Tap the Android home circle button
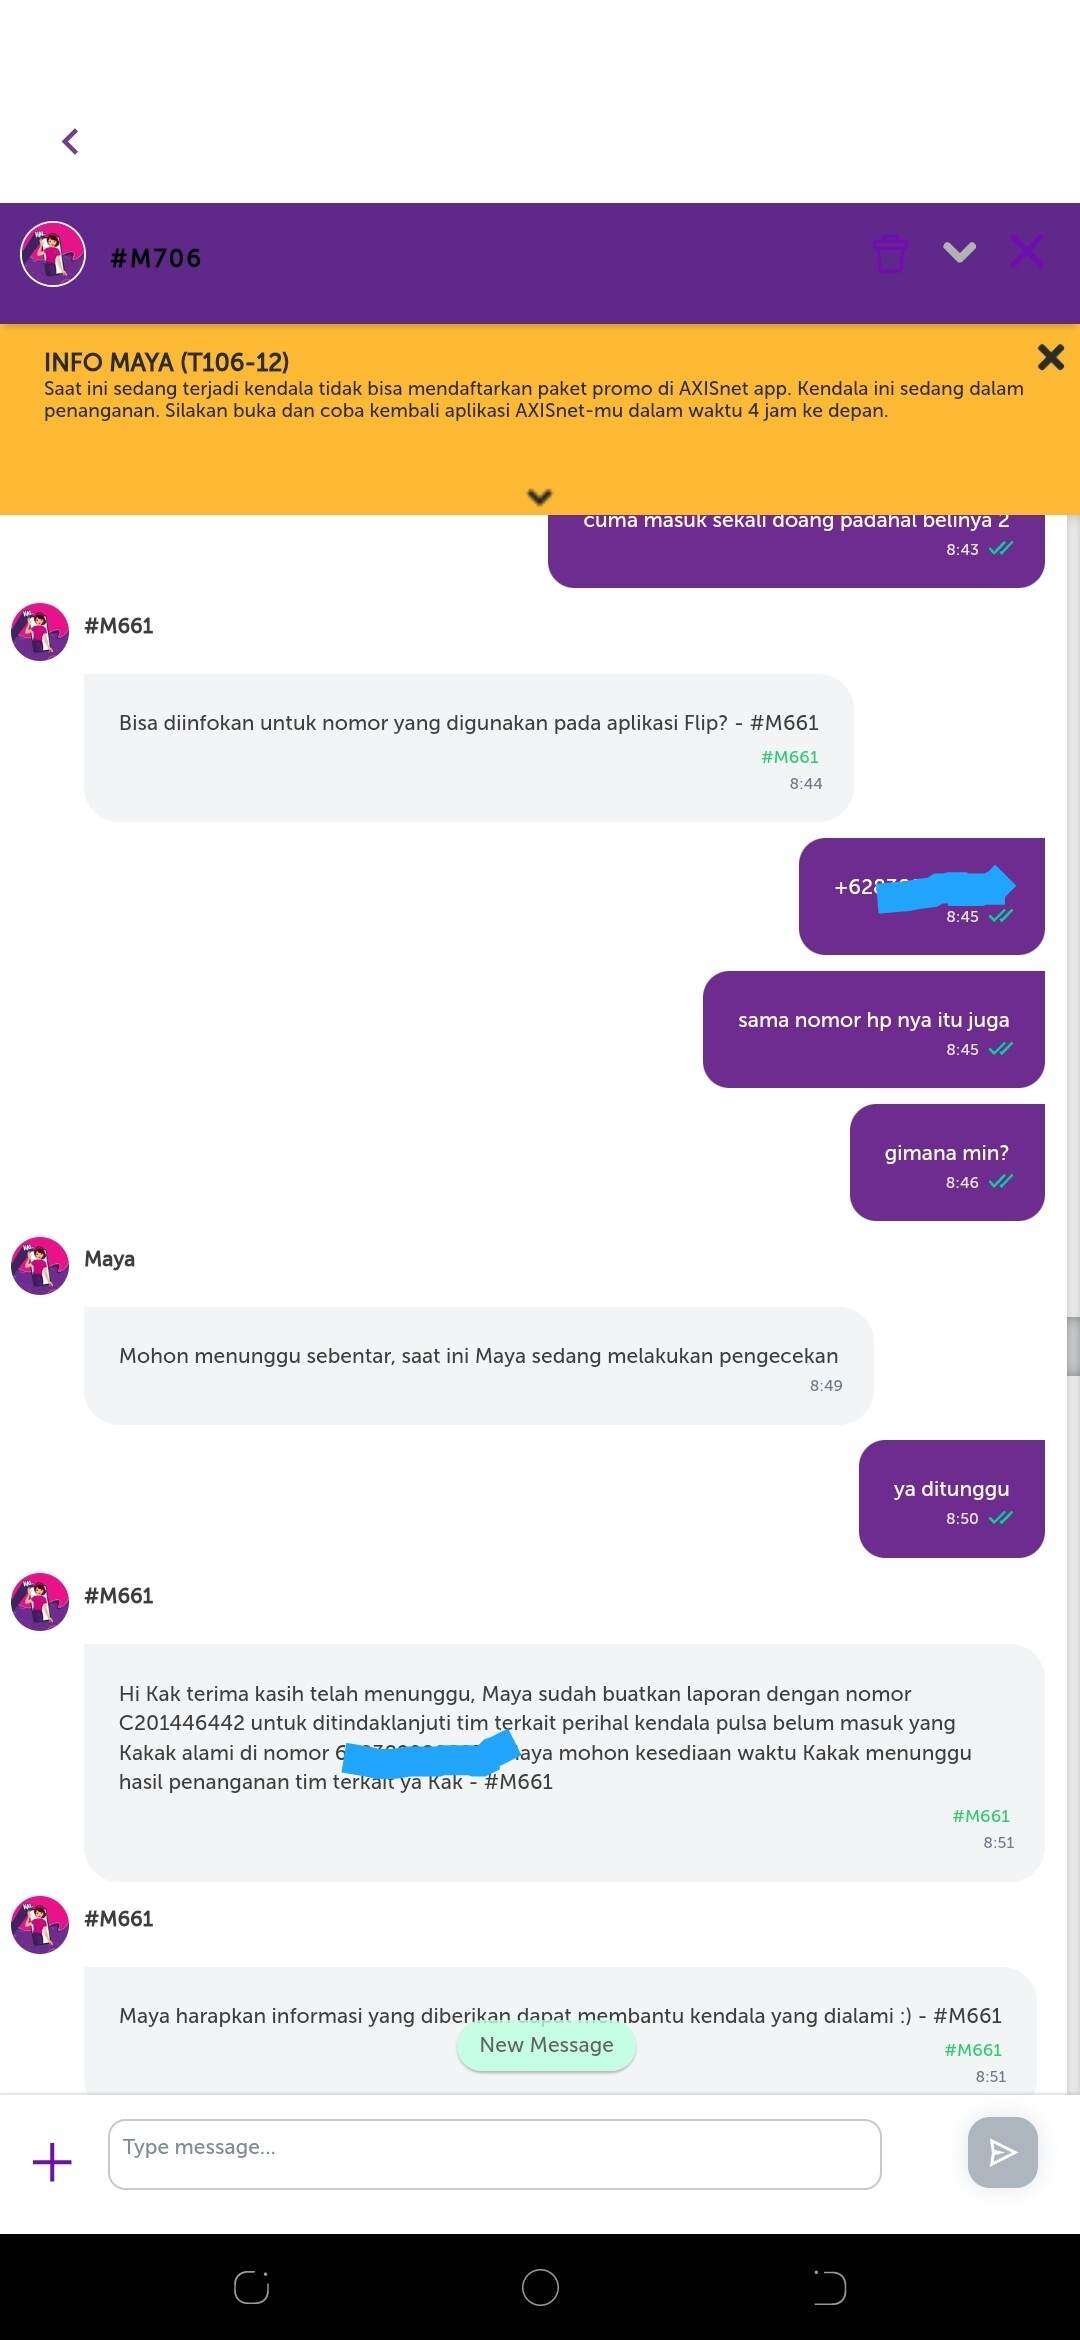The image size is (1080, 2340). (540, 2287)
